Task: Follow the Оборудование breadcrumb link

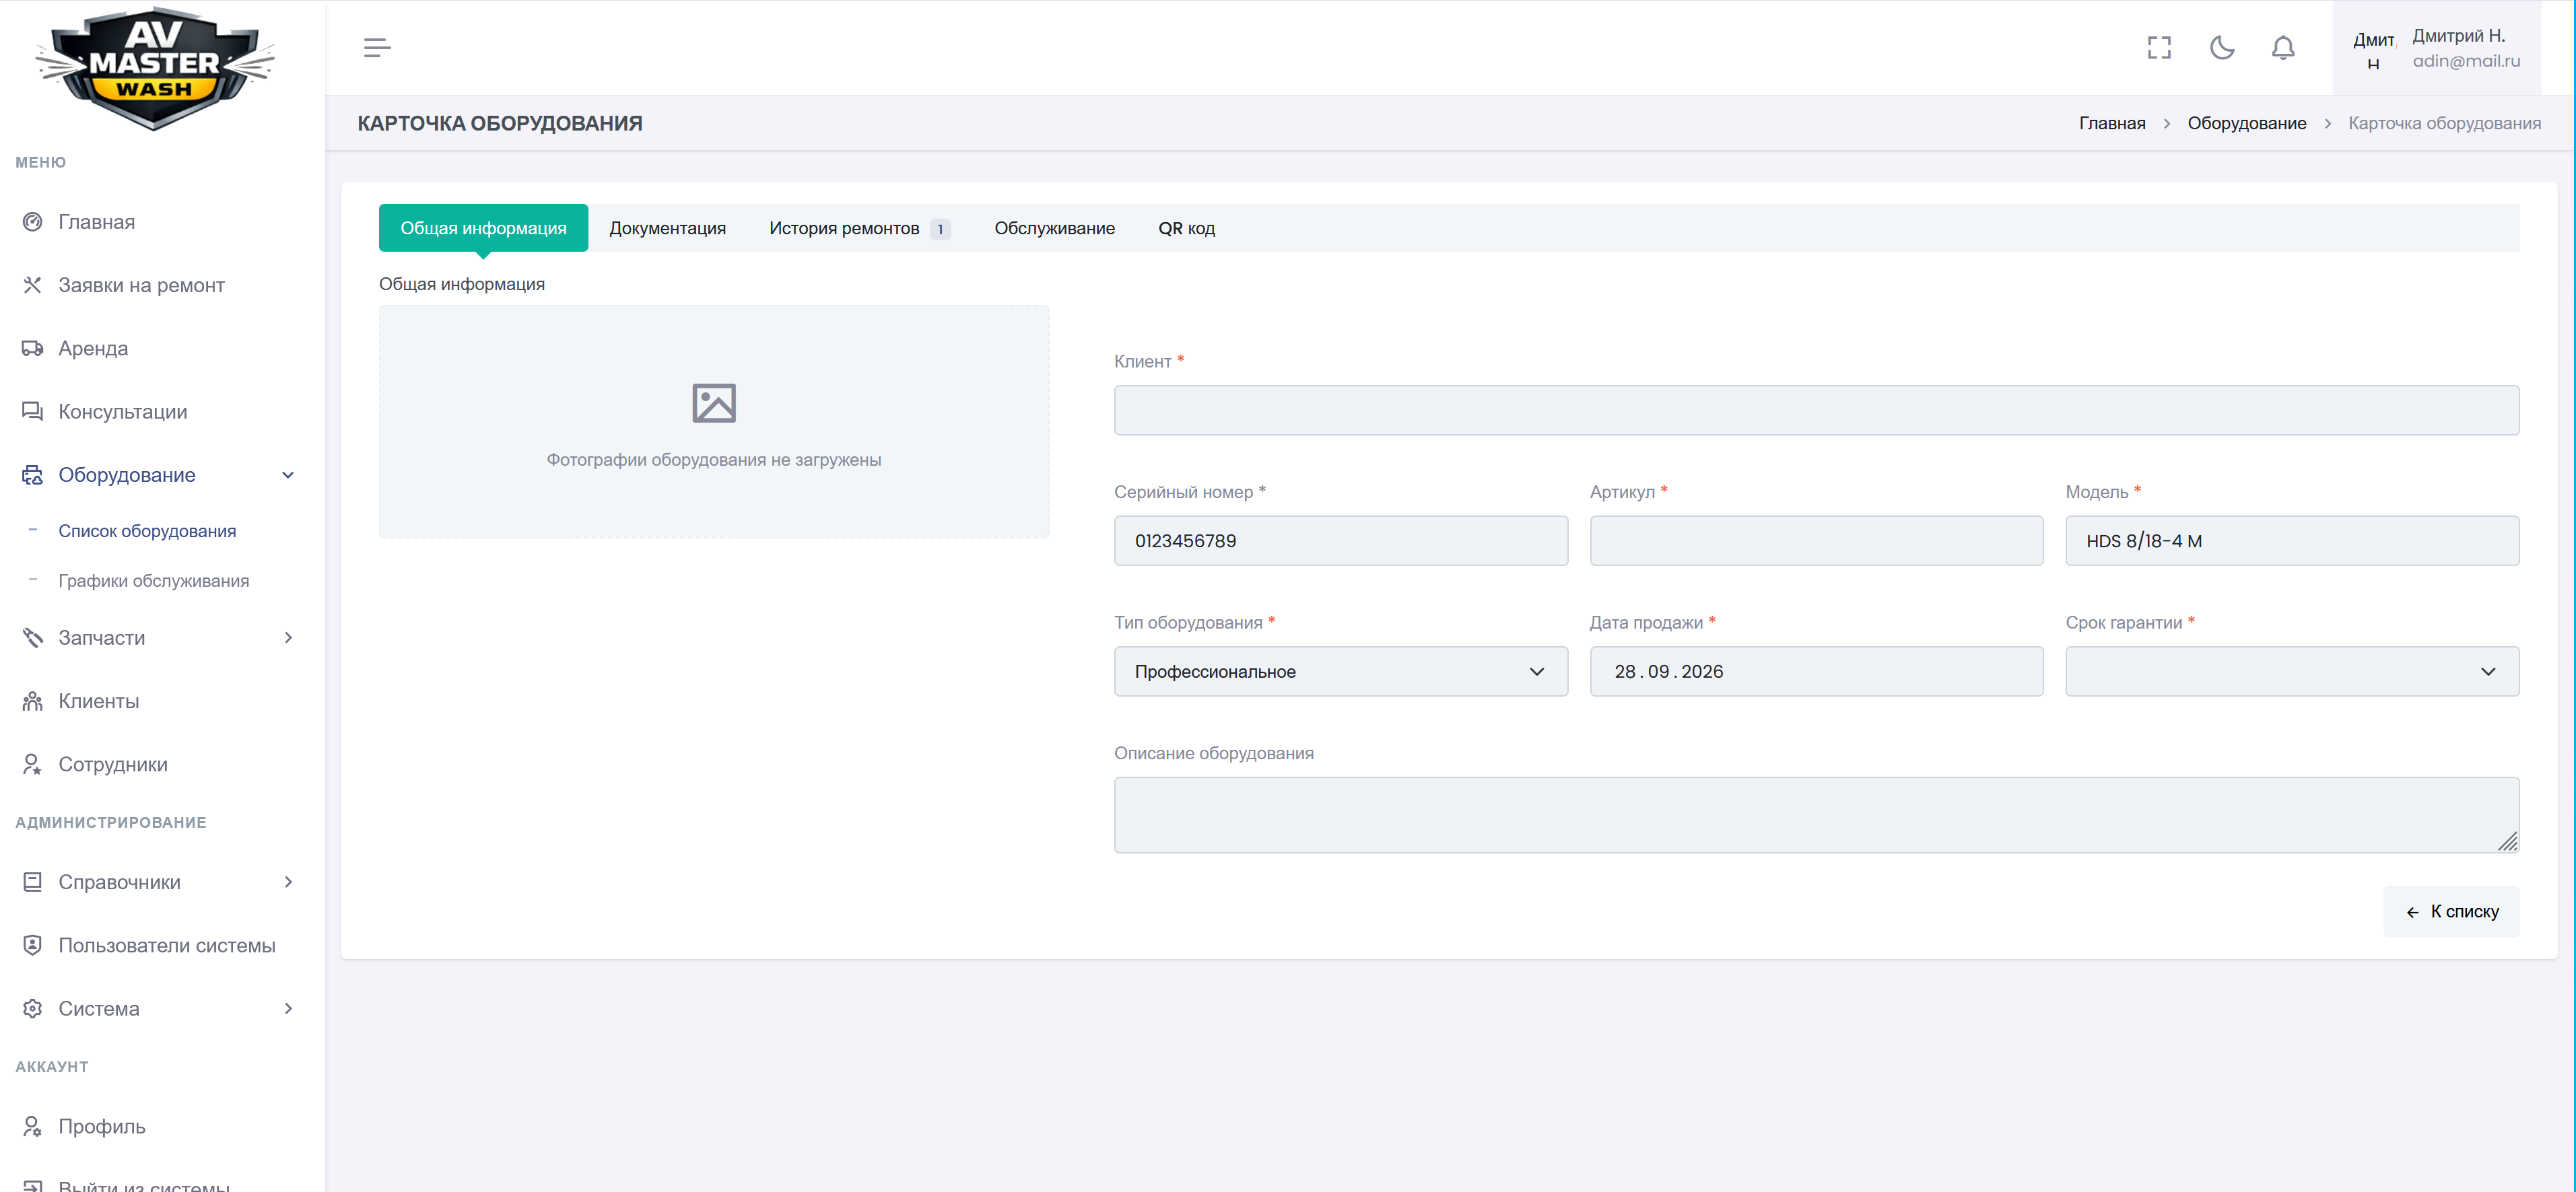Action: point(2246,123)
